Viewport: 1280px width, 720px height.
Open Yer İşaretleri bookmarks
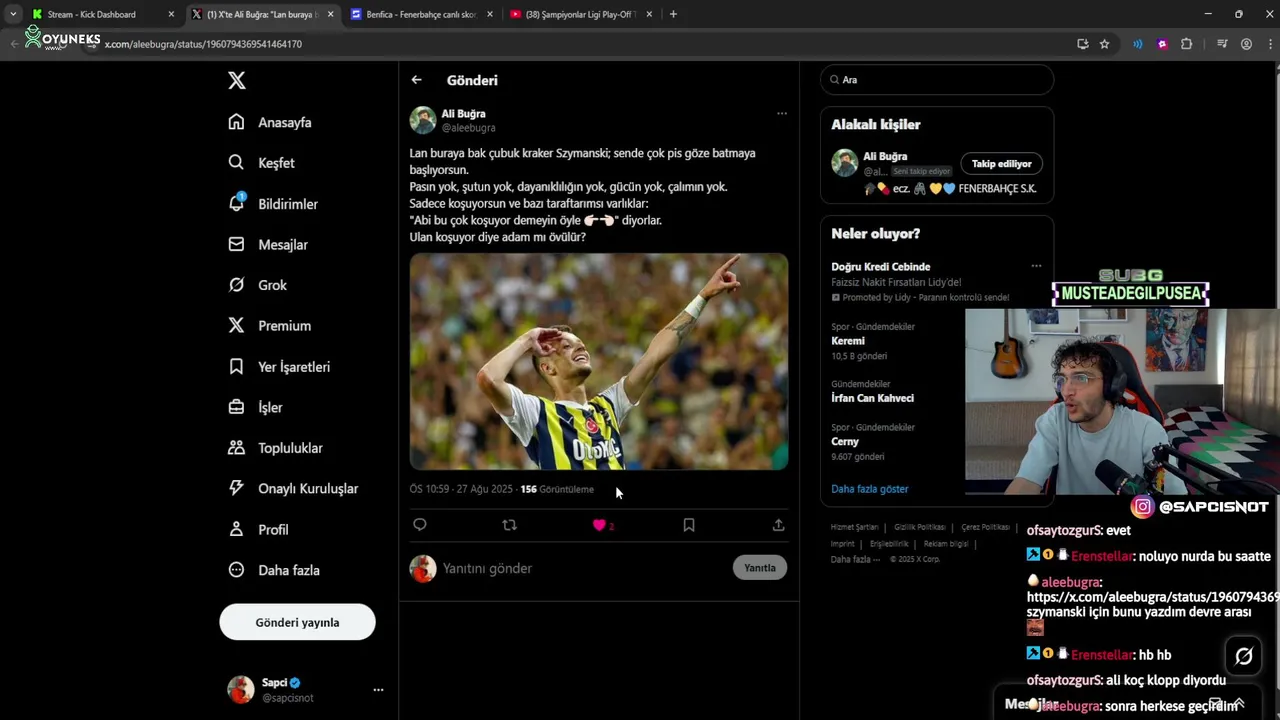coord(279,367)
